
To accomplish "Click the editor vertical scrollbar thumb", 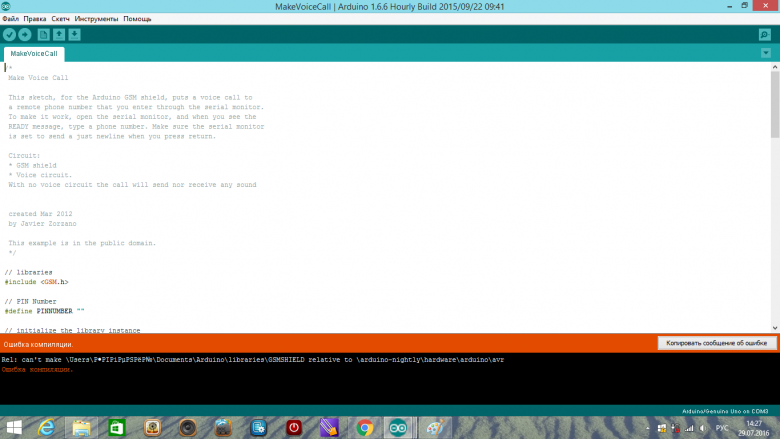I will [775, 104].
